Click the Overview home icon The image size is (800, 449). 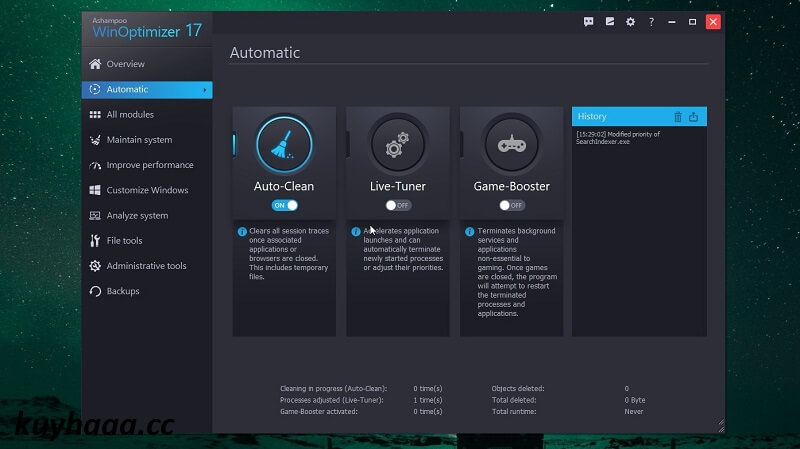click(95, 64)
